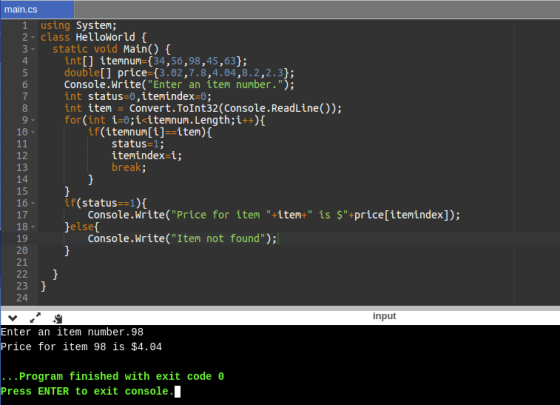Click 'Press ENTER to exit console.' prompt
Viewport: 560px width, 405px height.
pyautogui.click(x=87, y=391)
